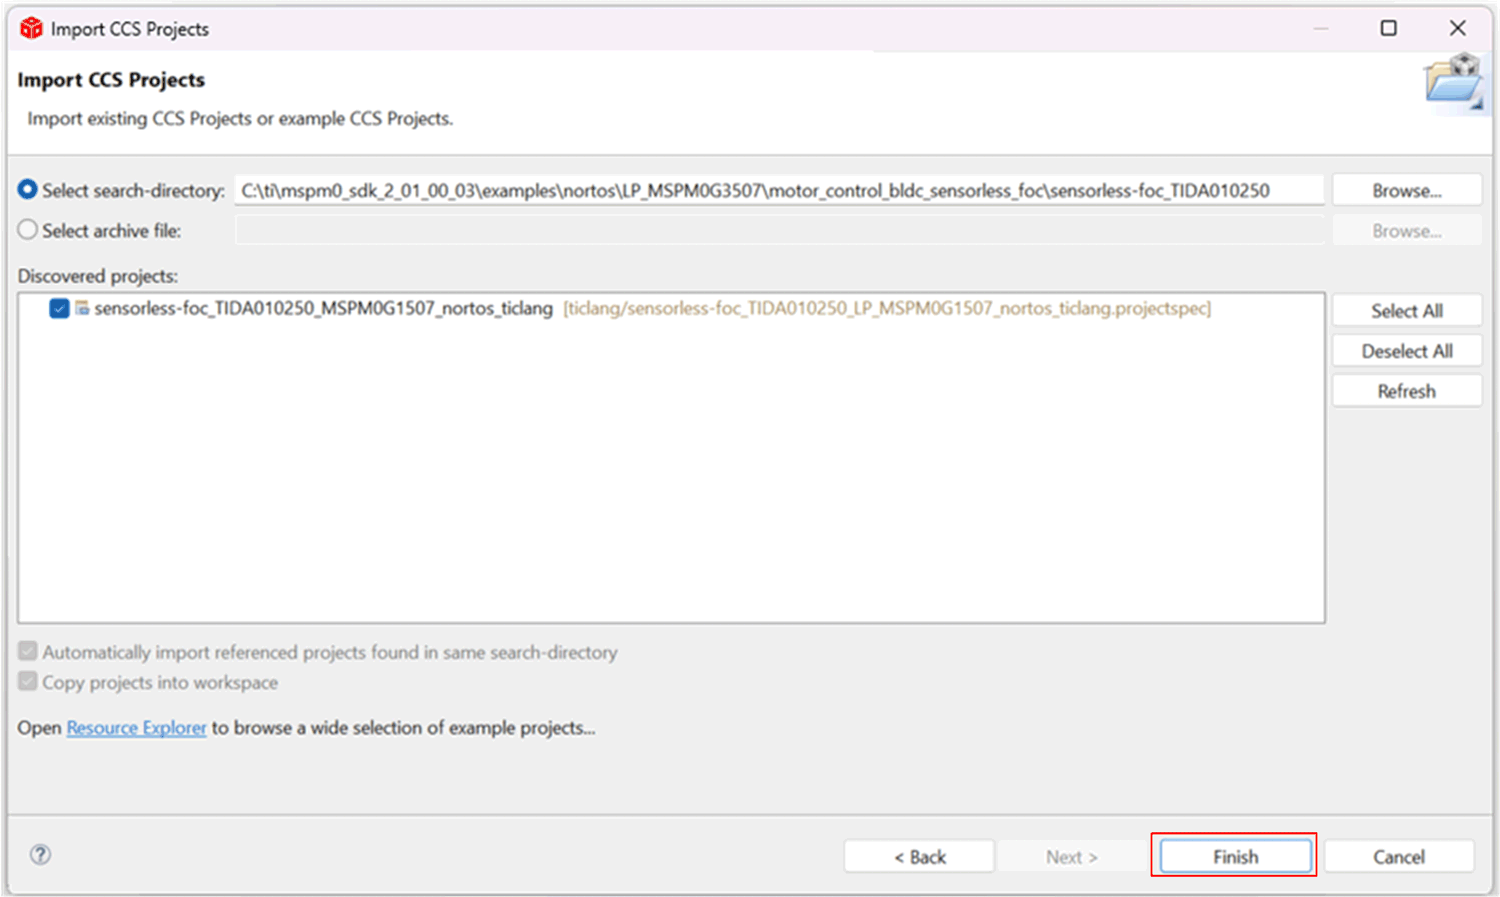
Task: Toggle Automatically import referenced projects checkbox
Action: (28, 652)
